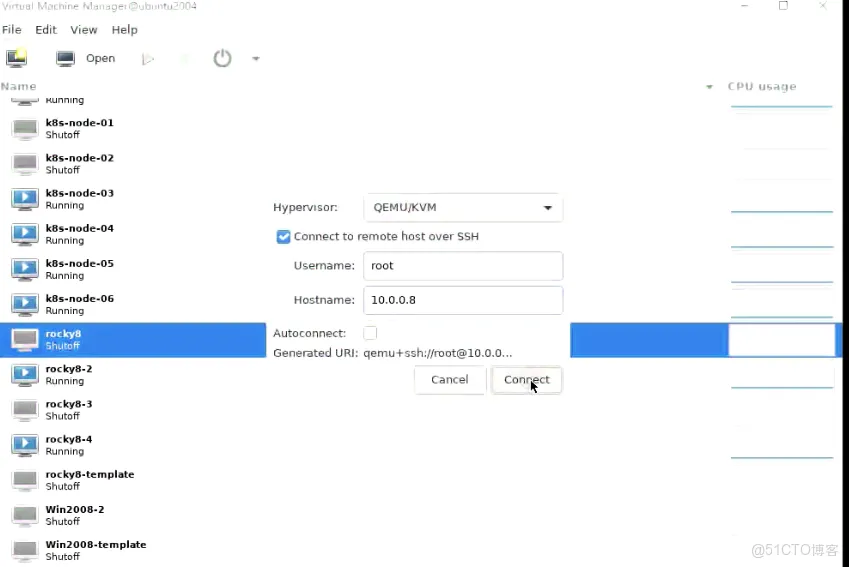Click the Generated URI qemu+ssh text
The height and width of the screenshot is (567, 849).
(x=437, y=353)
